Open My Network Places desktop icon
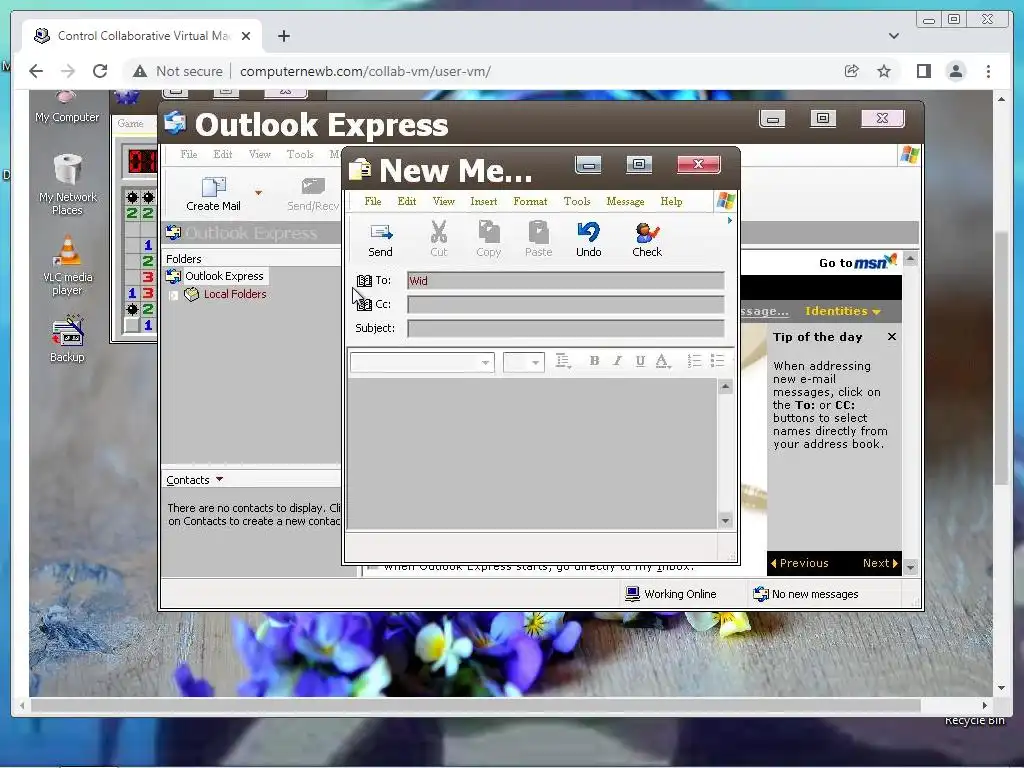 (67, 184)
